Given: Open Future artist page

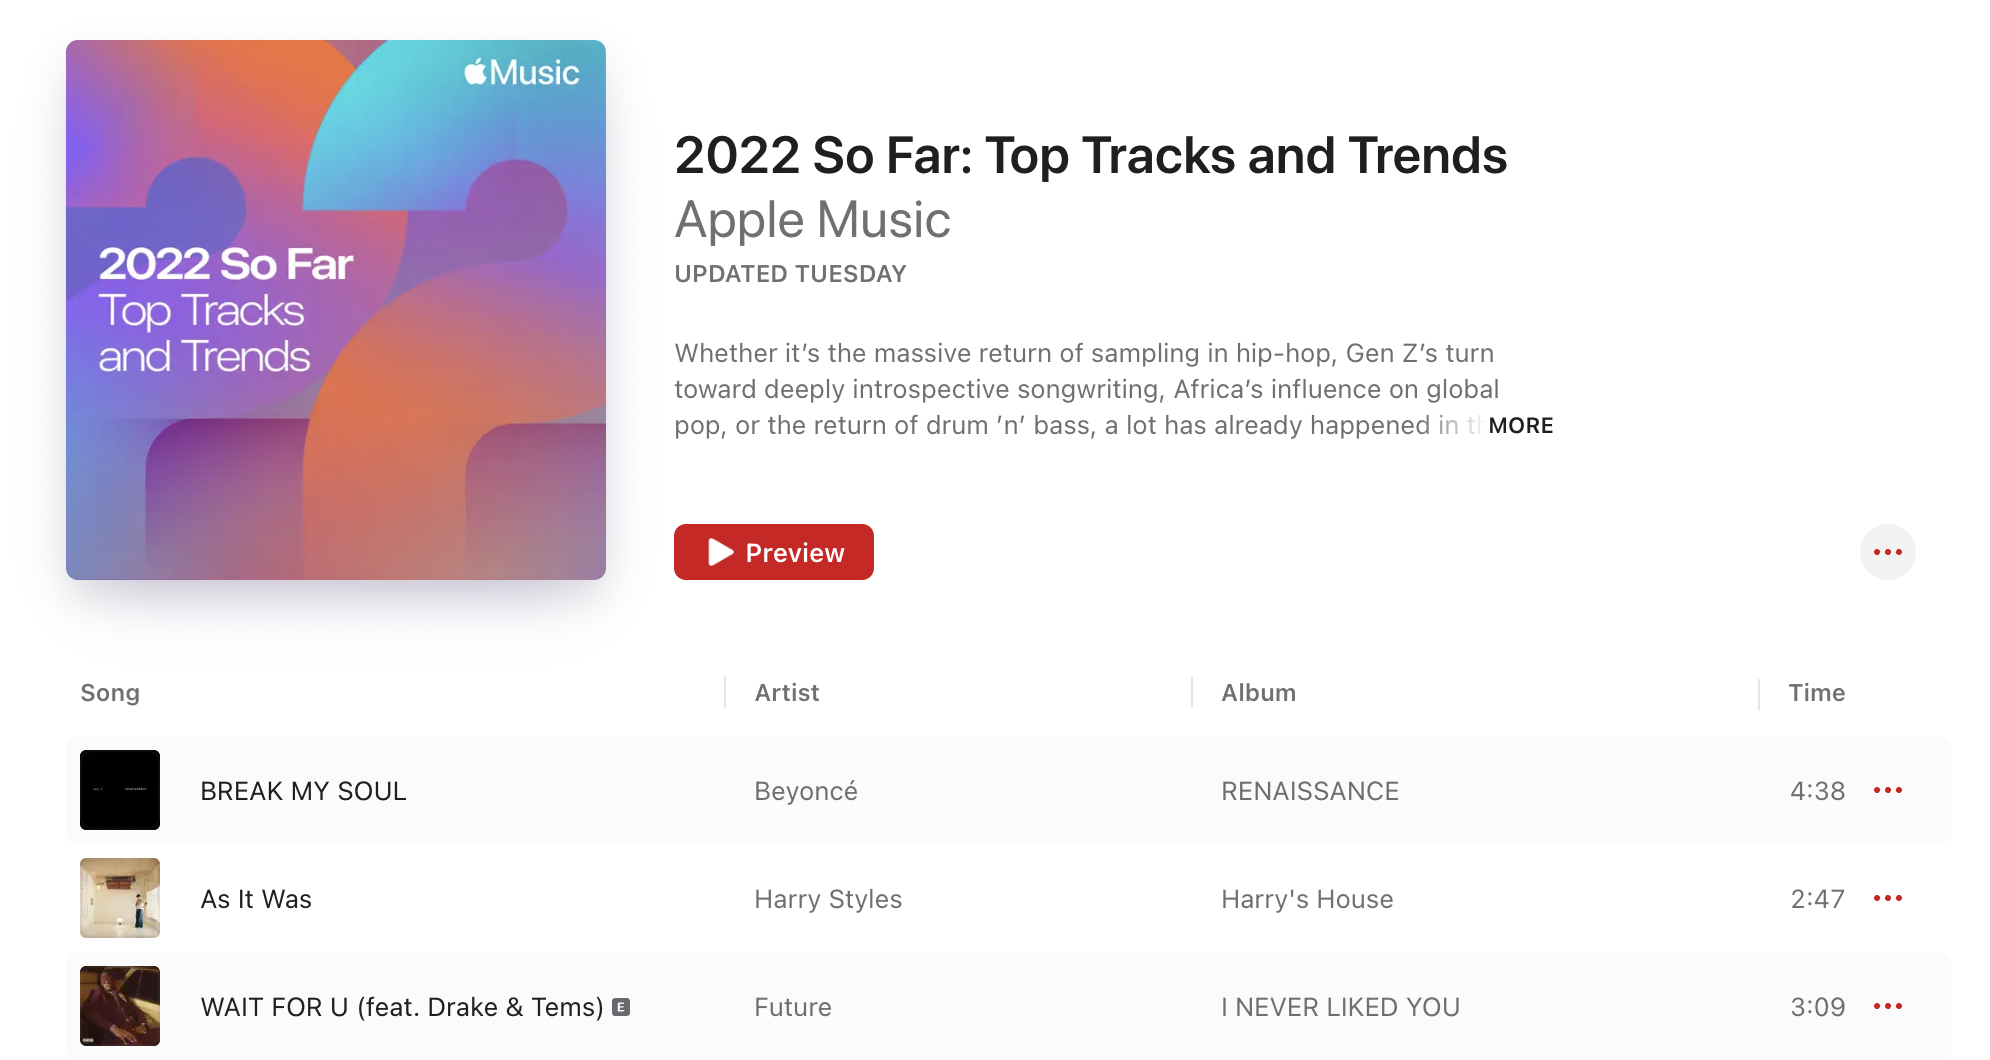Looking at the screenshot, I should coord(793,1007).
